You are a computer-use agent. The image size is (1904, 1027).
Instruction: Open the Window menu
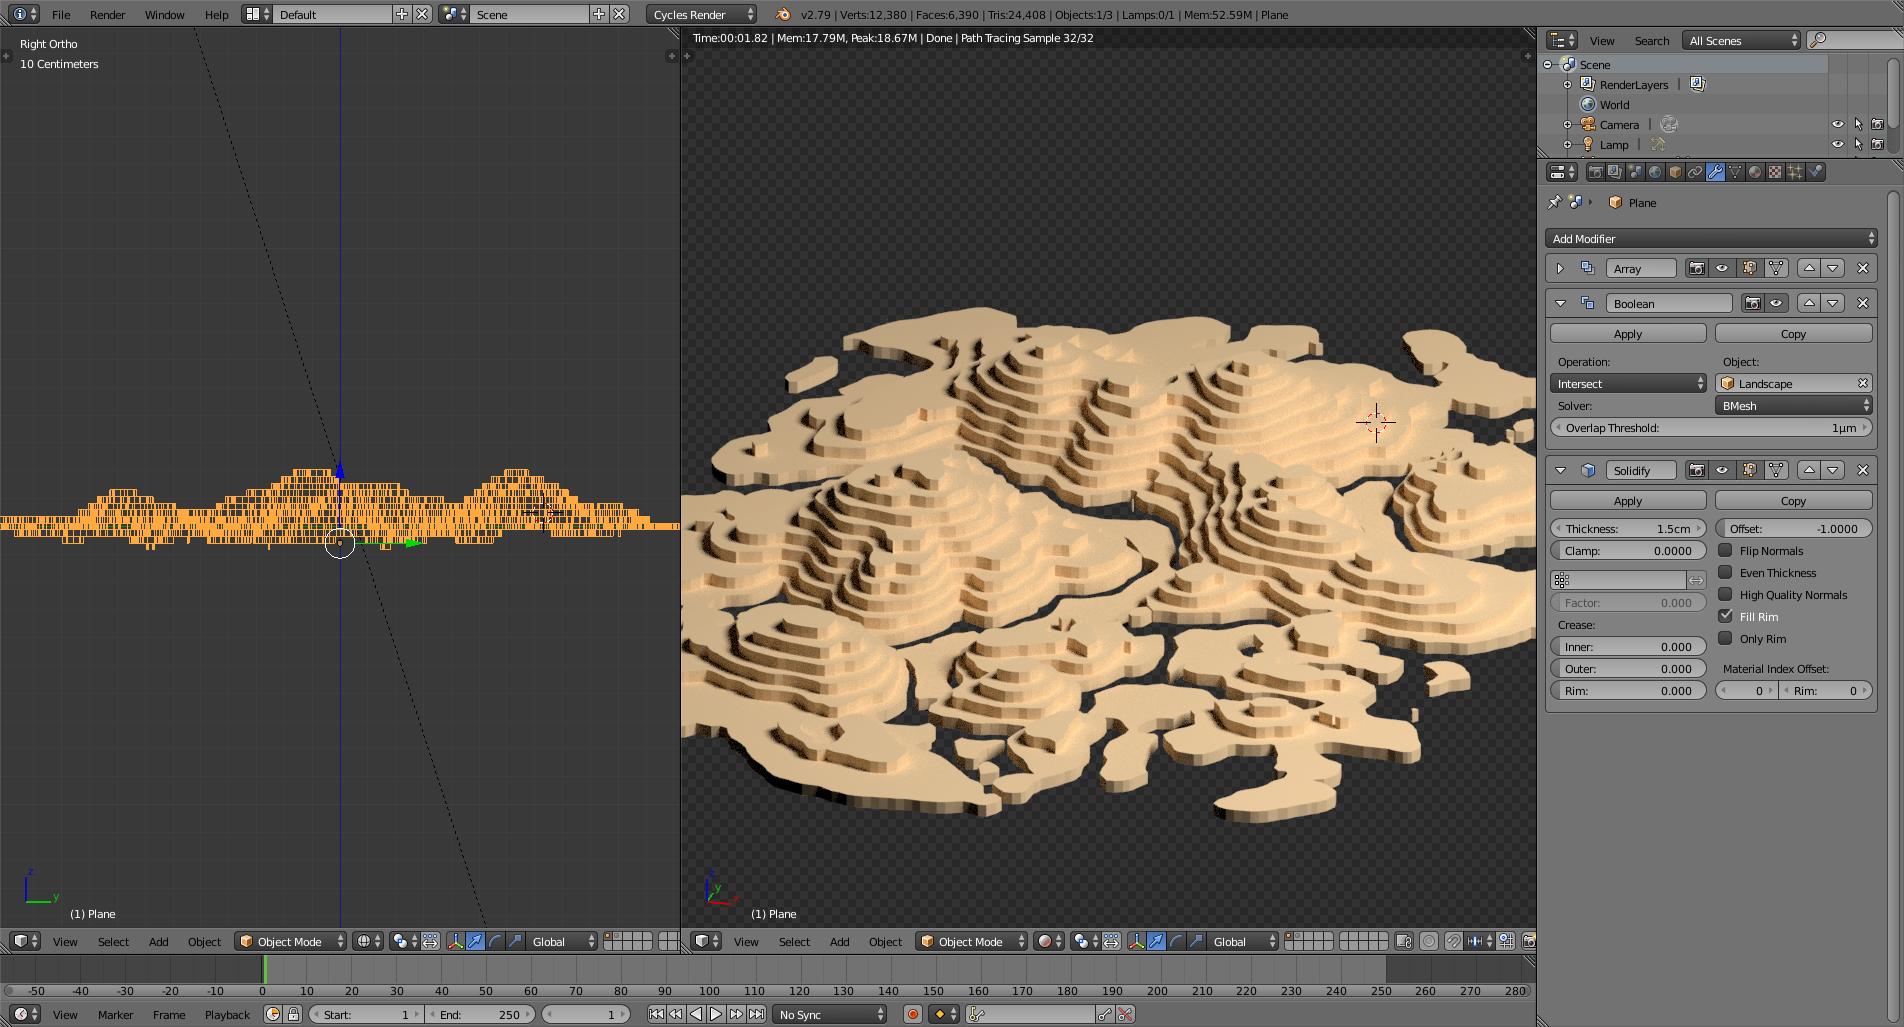pyautogui.click(x=164, y=14)
